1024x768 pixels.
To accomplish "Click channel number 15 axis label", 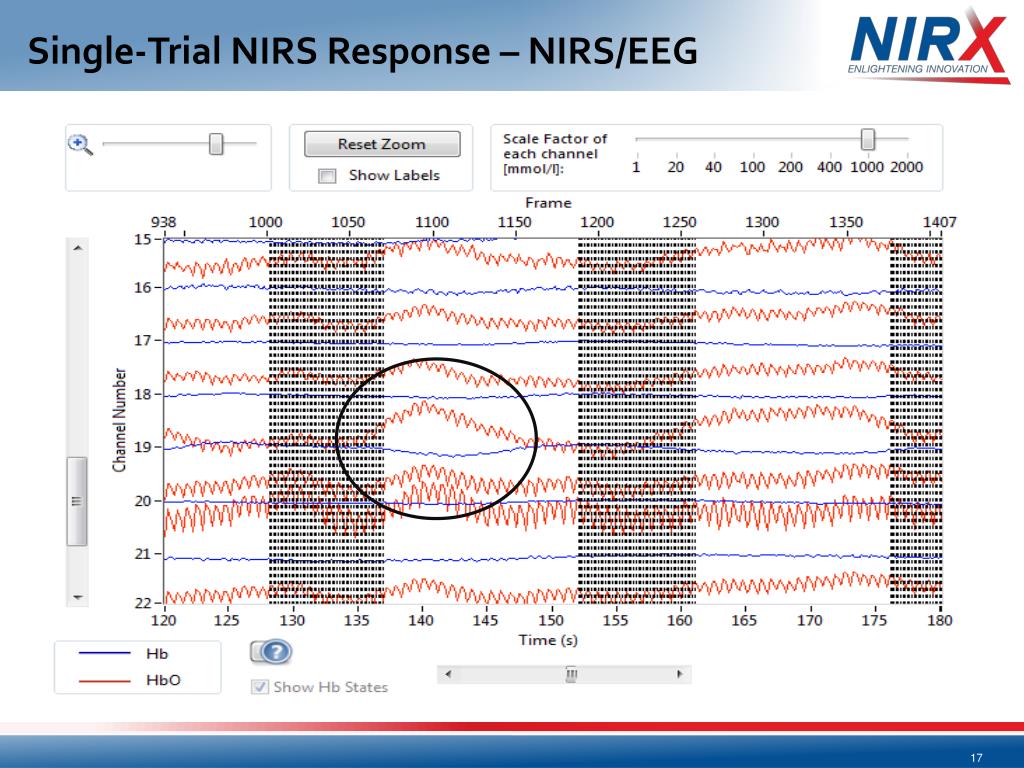I will 144,240.
